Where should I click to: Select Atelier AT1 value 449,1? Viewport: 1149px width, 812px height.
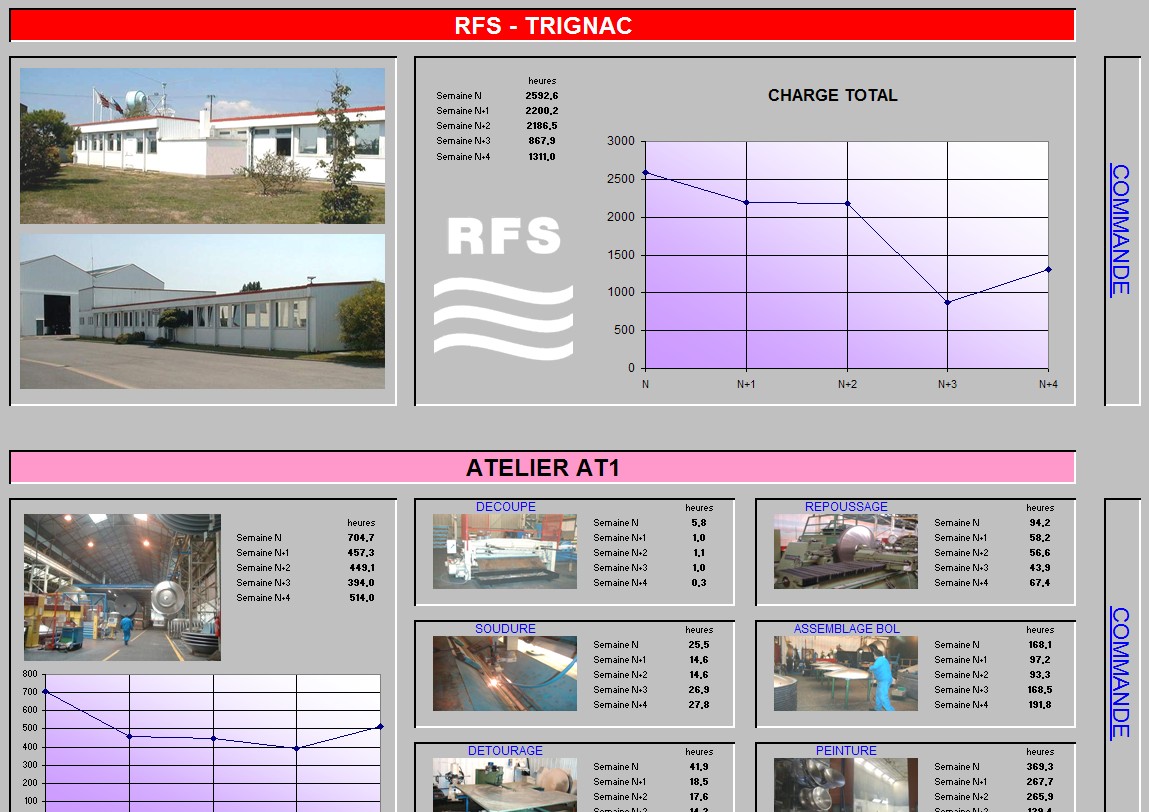point(361,568)
